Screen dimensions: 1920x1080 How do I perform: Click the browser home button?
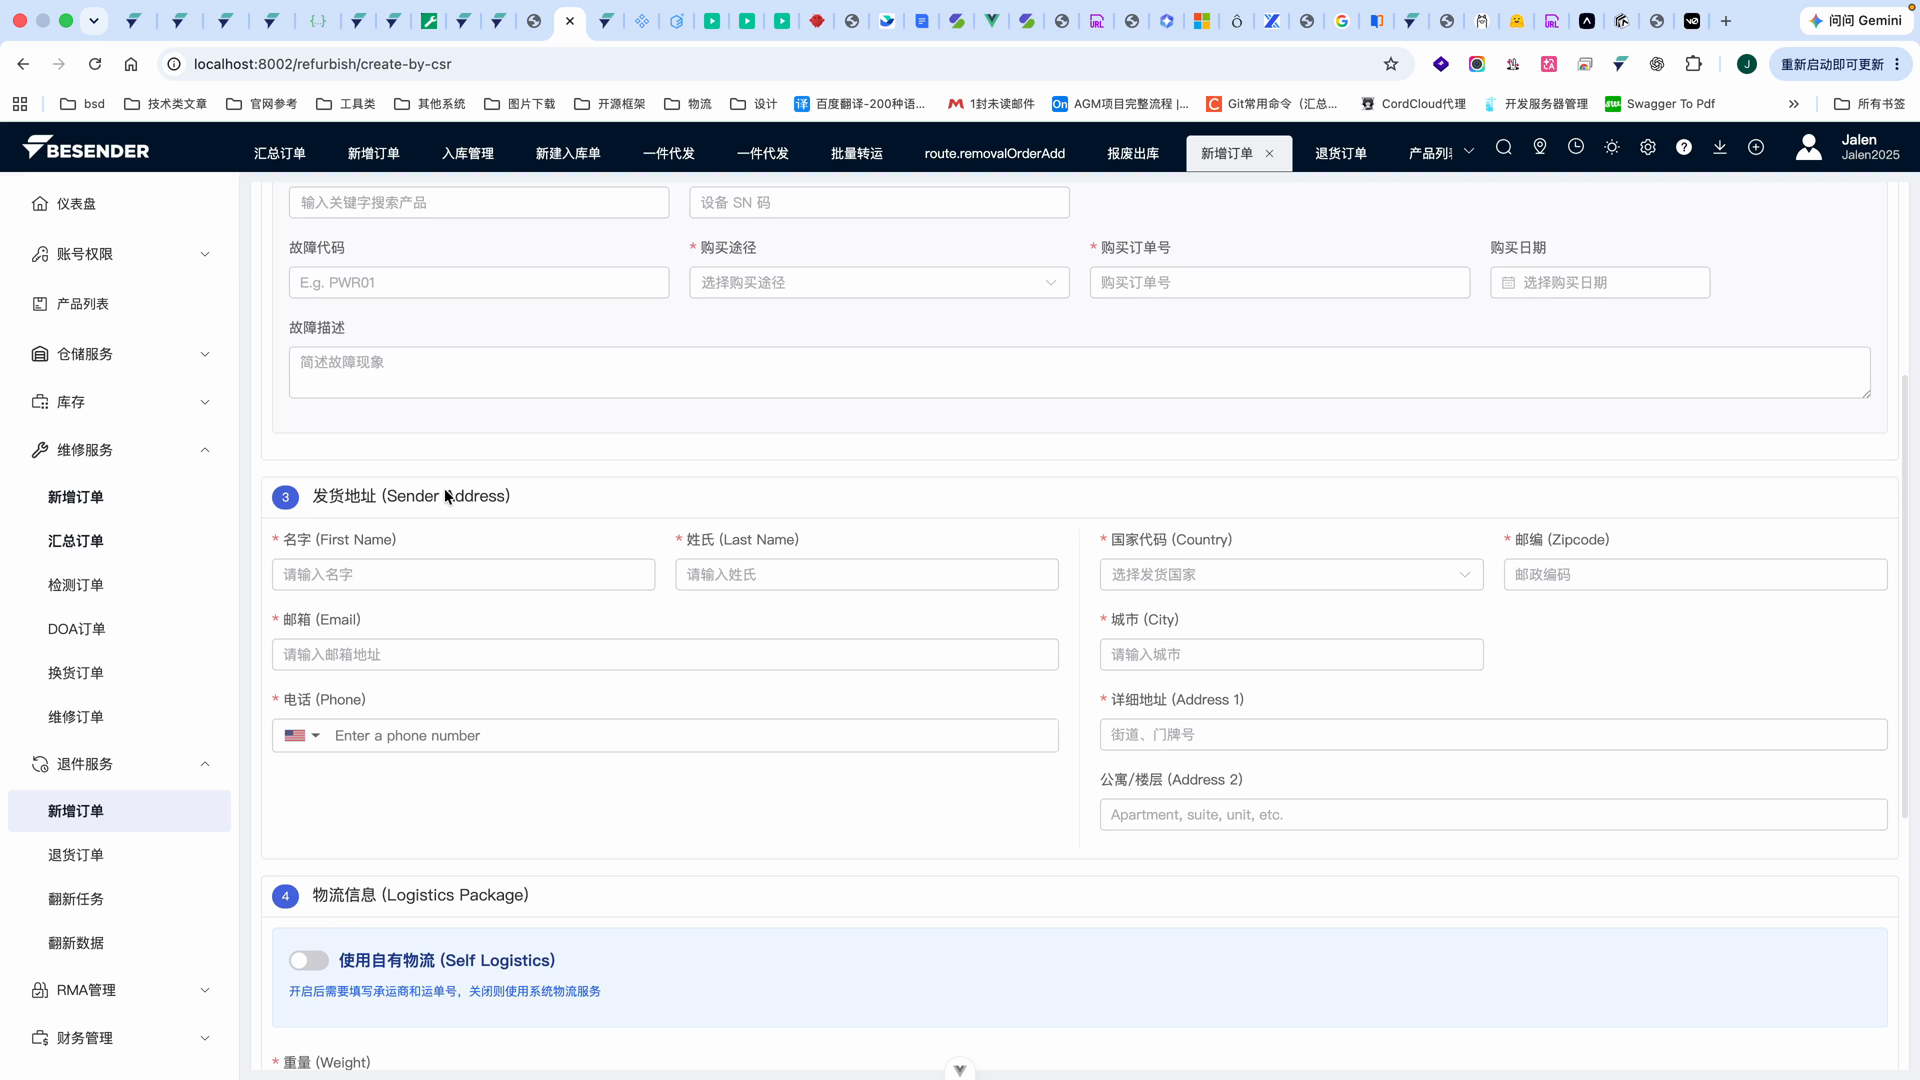131,64
